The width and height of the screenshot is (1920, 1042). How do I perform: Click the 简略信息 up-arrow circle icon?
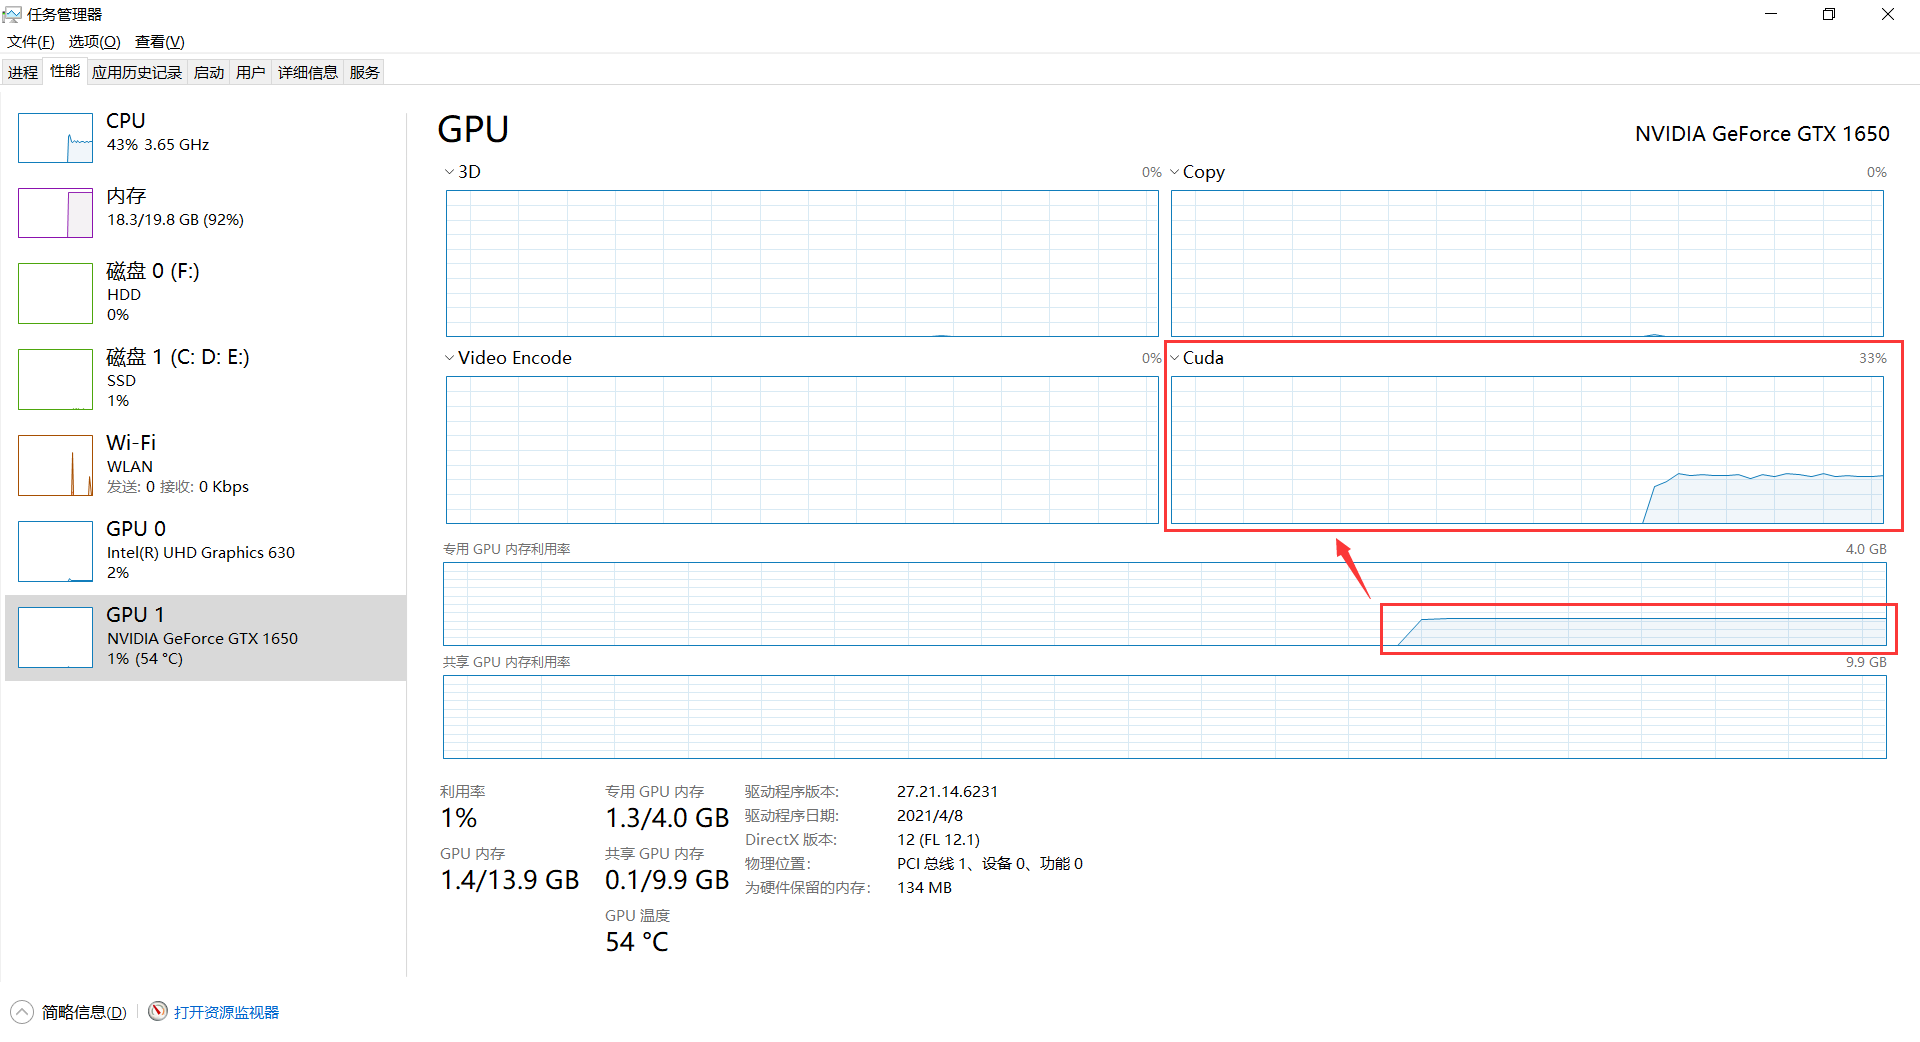pos(22,1012)
